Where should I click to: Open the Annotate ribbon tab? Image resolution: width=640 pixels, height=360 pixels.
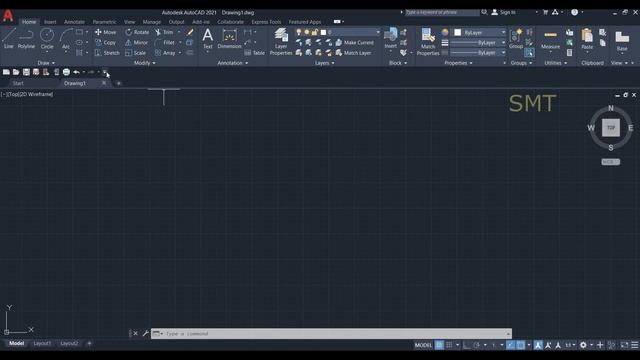coord(74,22)
